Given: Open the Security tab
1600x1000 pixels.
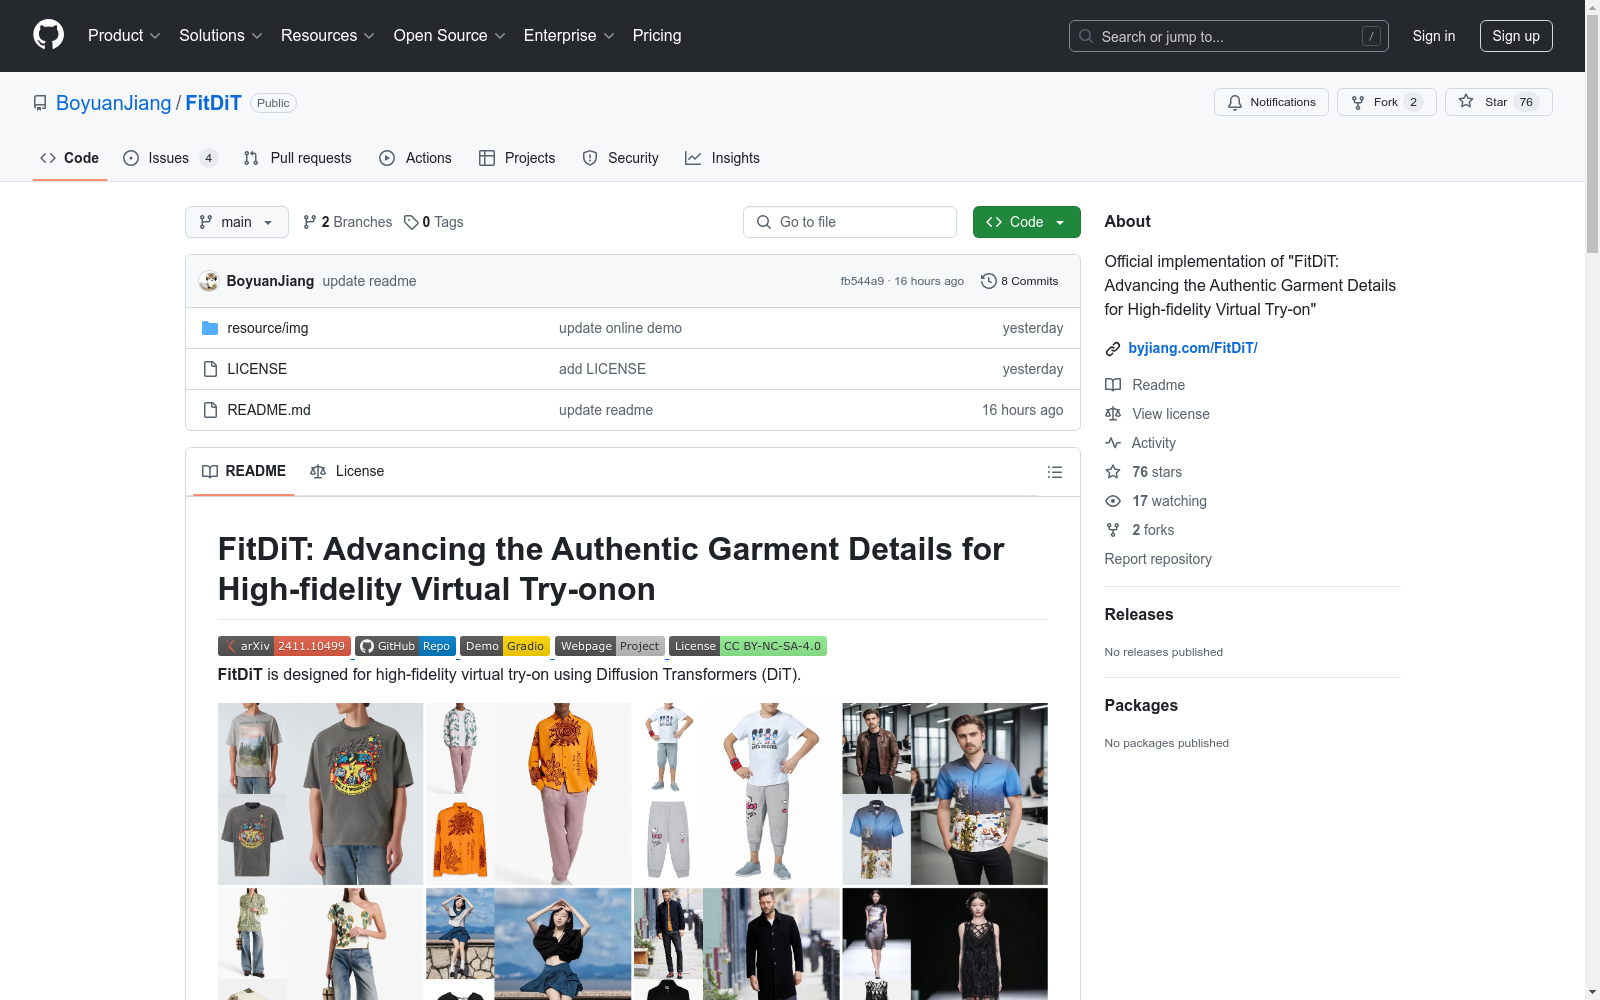Looking at the screenshot, I should click(621, 158).
